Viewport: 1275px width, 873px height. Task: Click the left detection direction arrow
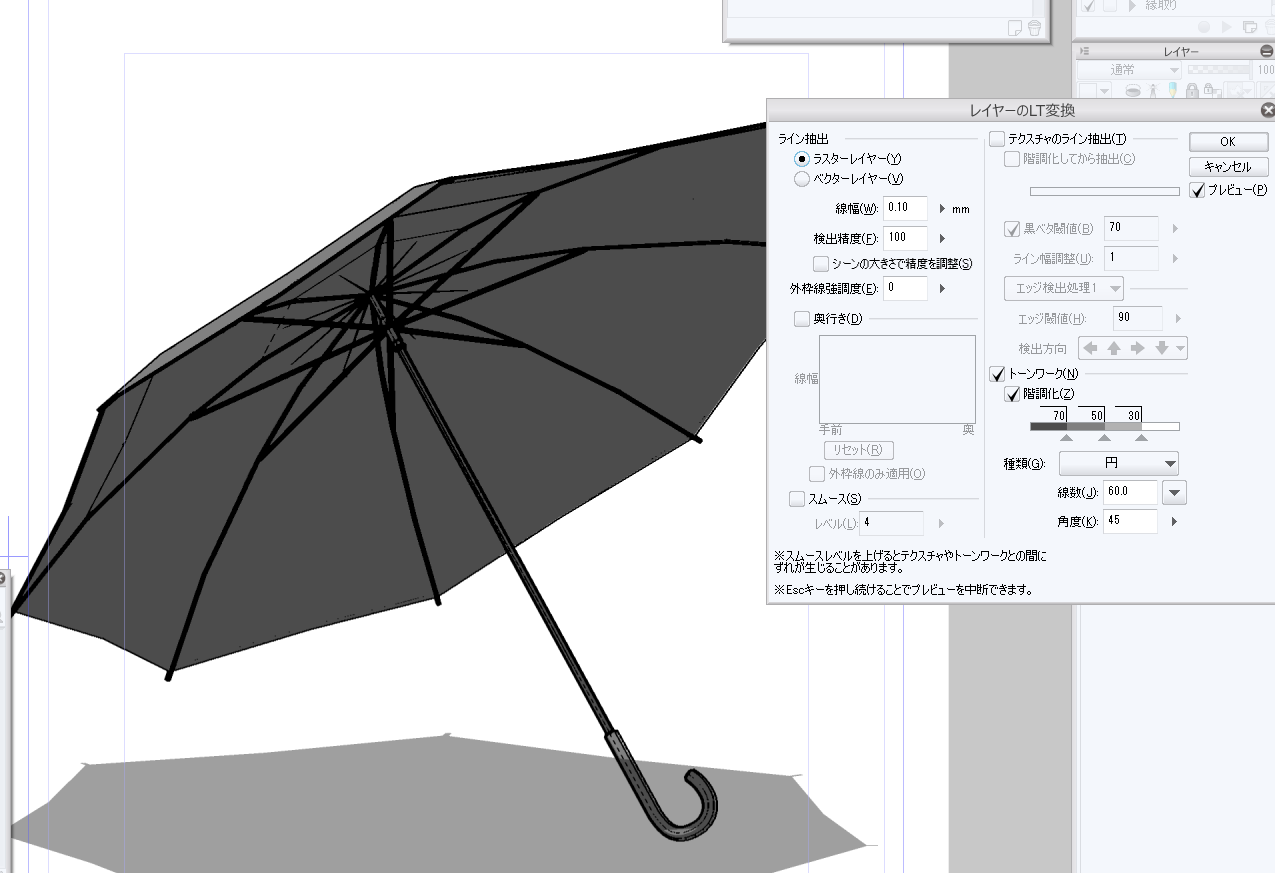click(x=1091, y=348)
